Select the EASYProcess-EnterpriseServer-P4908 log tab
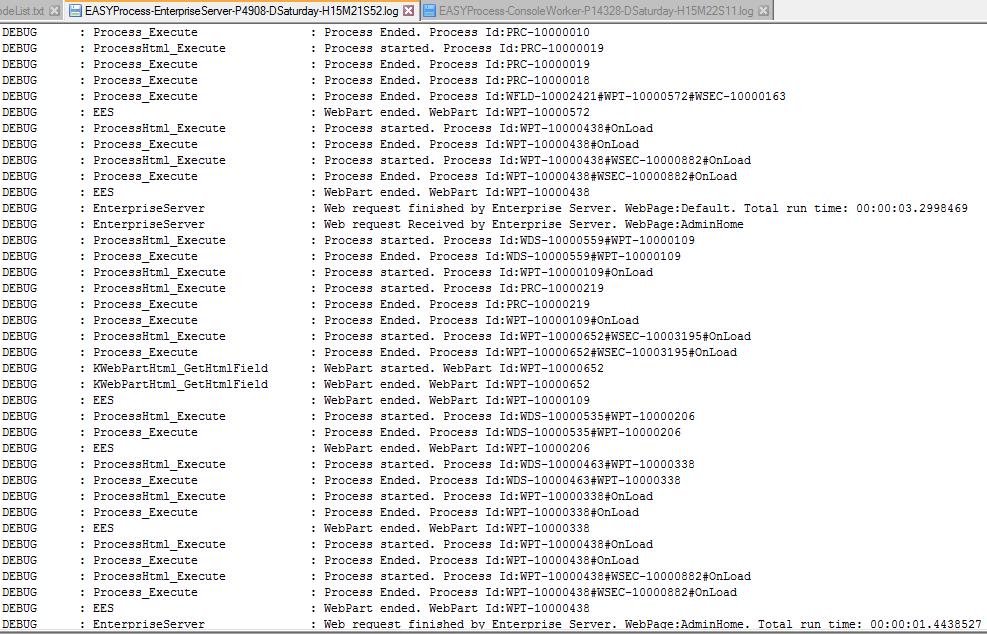 pyautogui.click(x=242, y=11)
